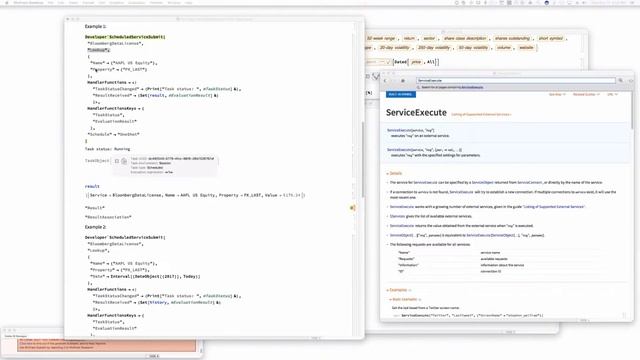Click the 'Example 2:' heading text

pos(96,227)
